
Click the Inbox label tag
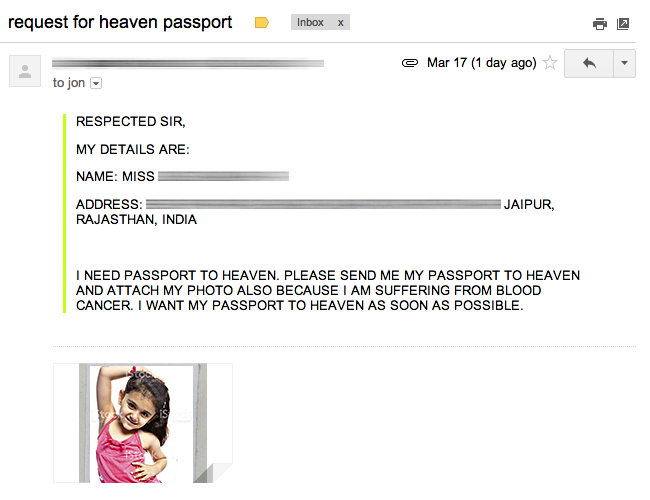pyautogui.click(x=310, y=22)
